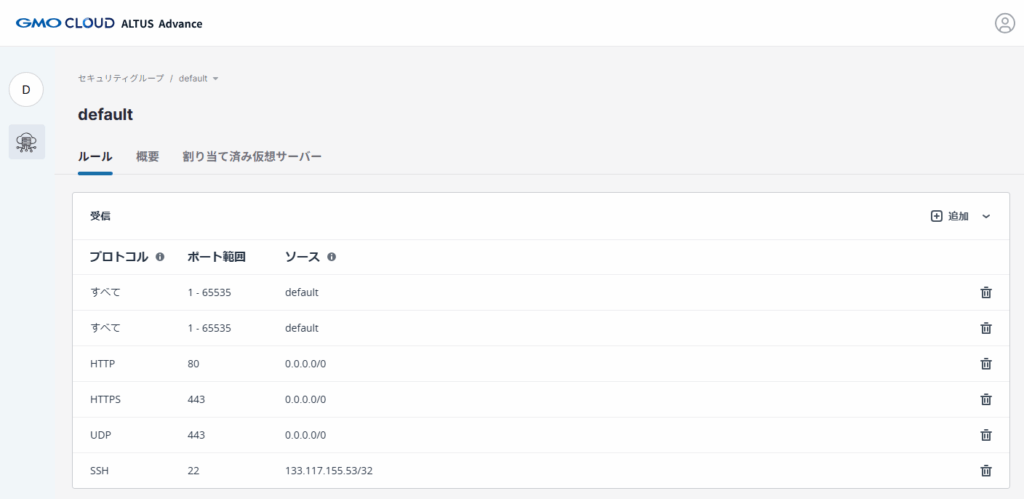
Task: Select the ルール tab
Action: [95, 157]
